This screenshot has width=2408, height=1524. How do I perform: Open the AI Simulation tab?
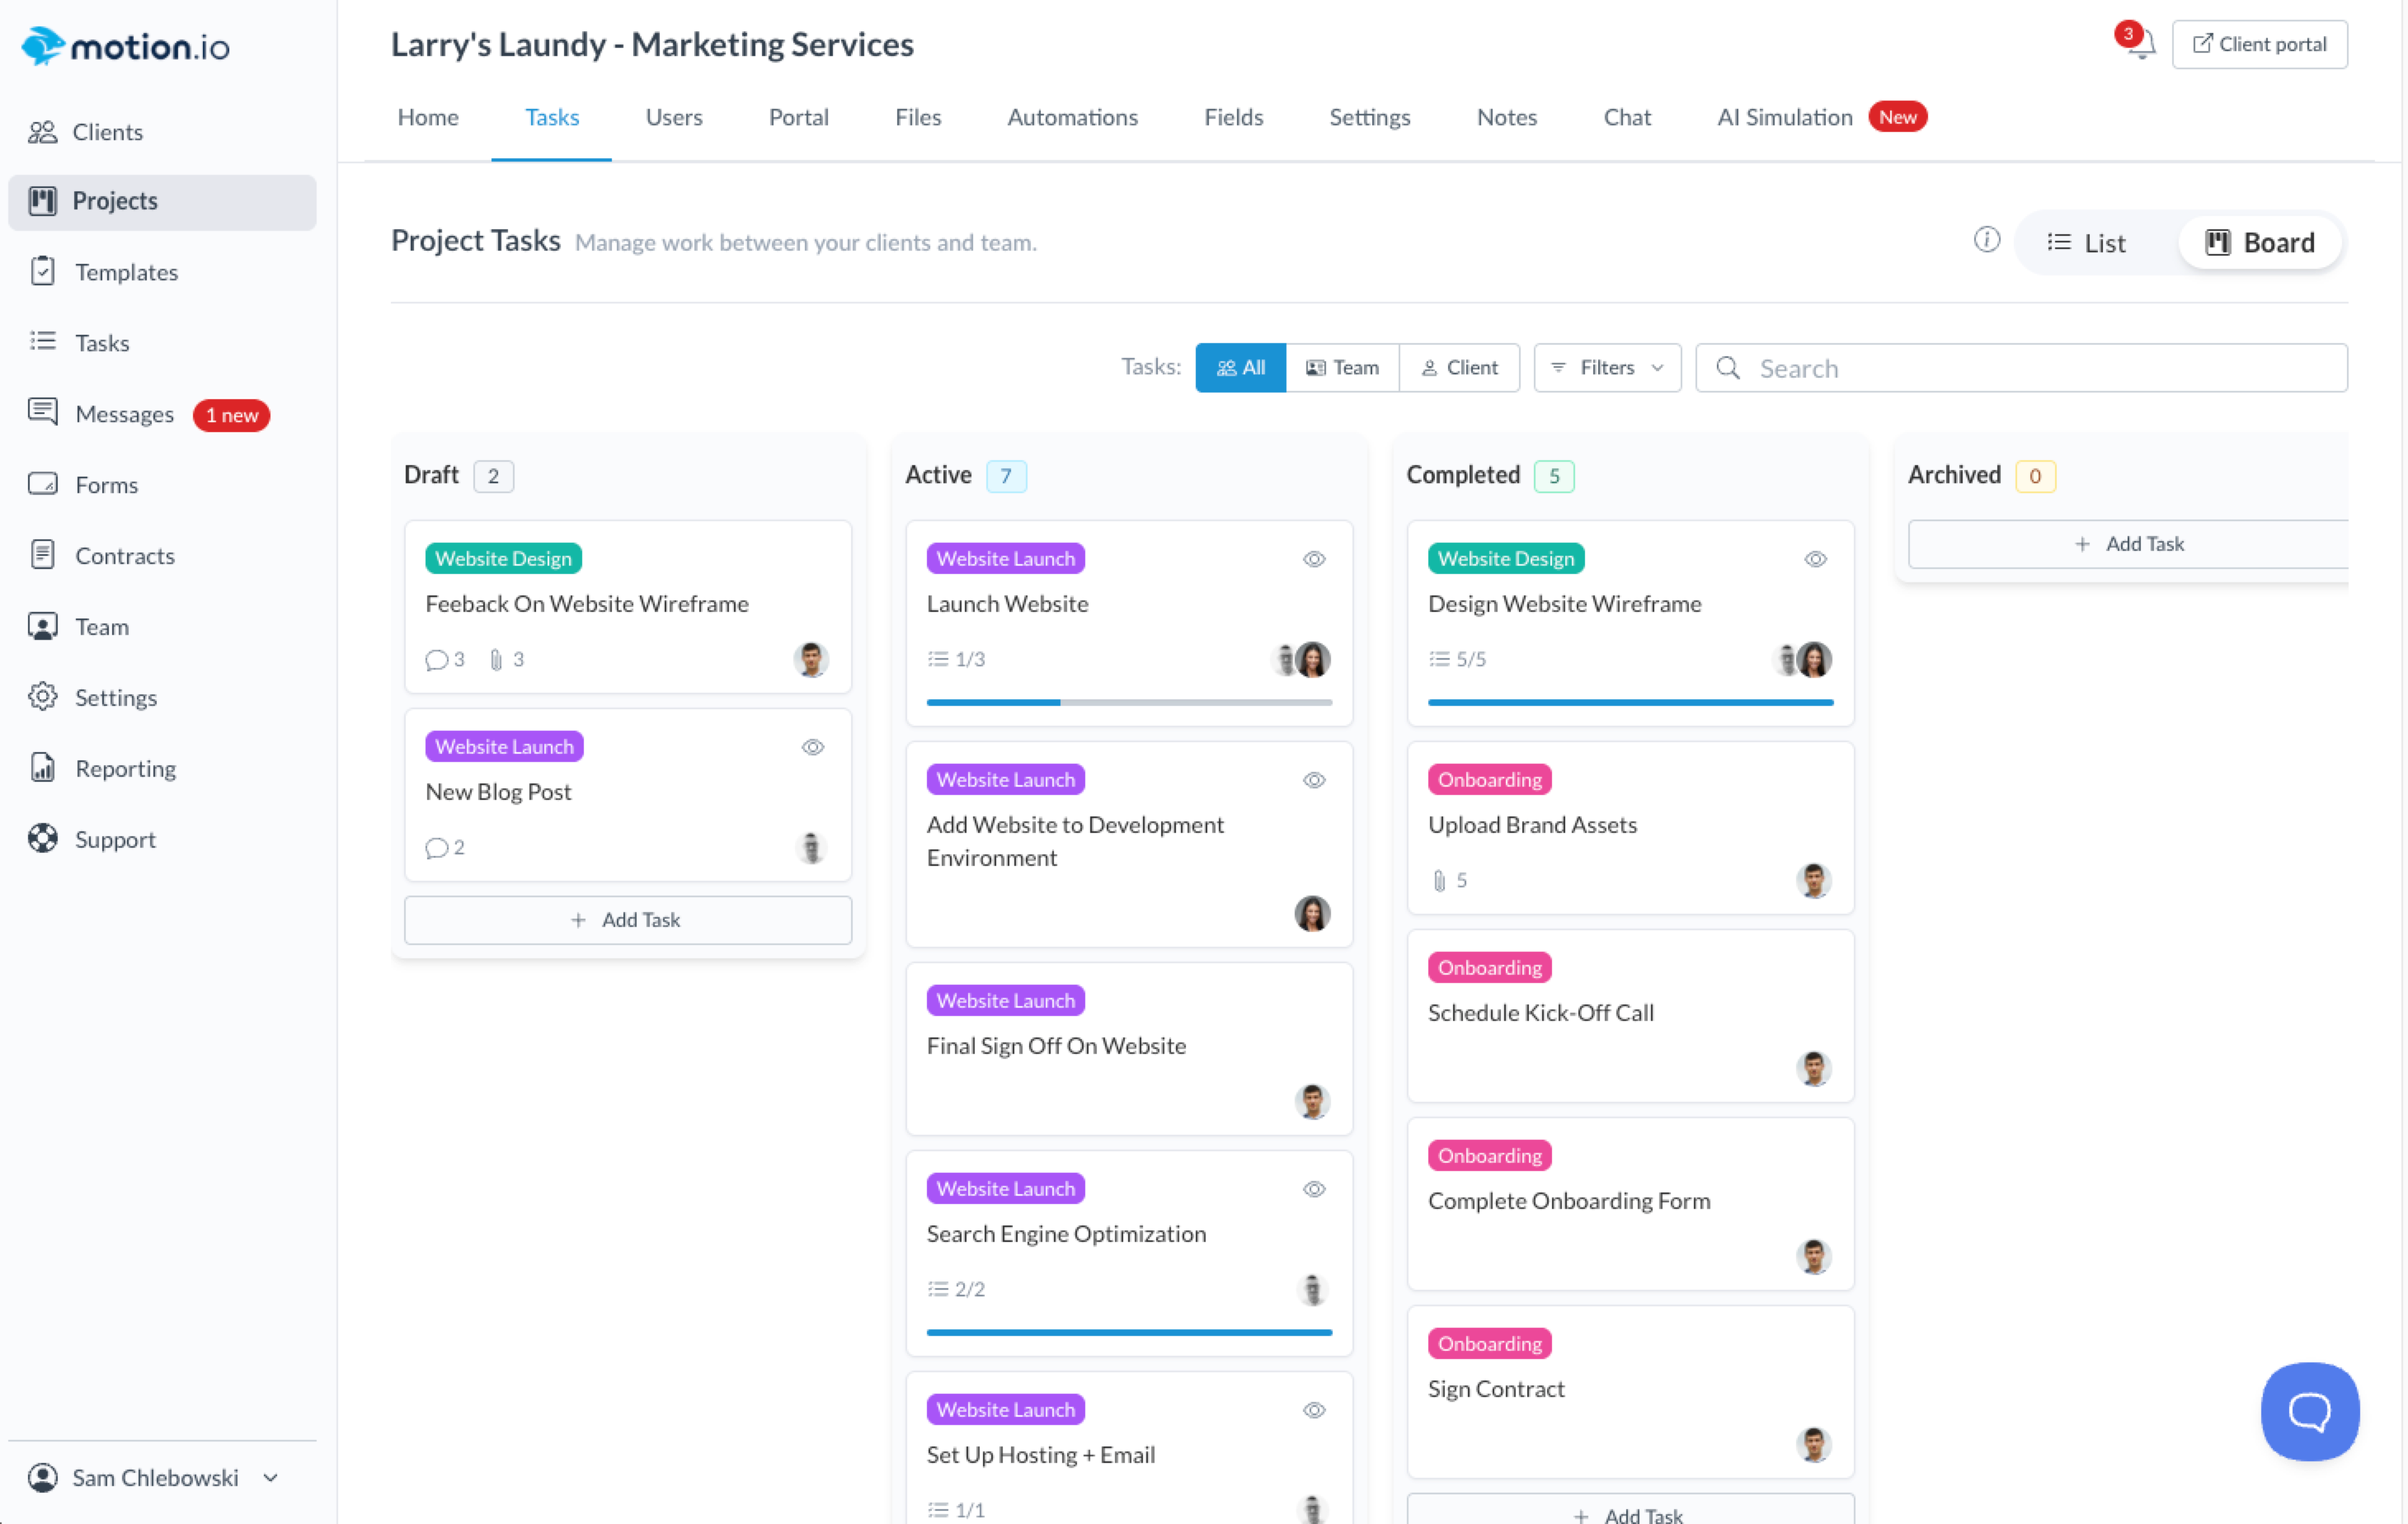(1784, 117)
